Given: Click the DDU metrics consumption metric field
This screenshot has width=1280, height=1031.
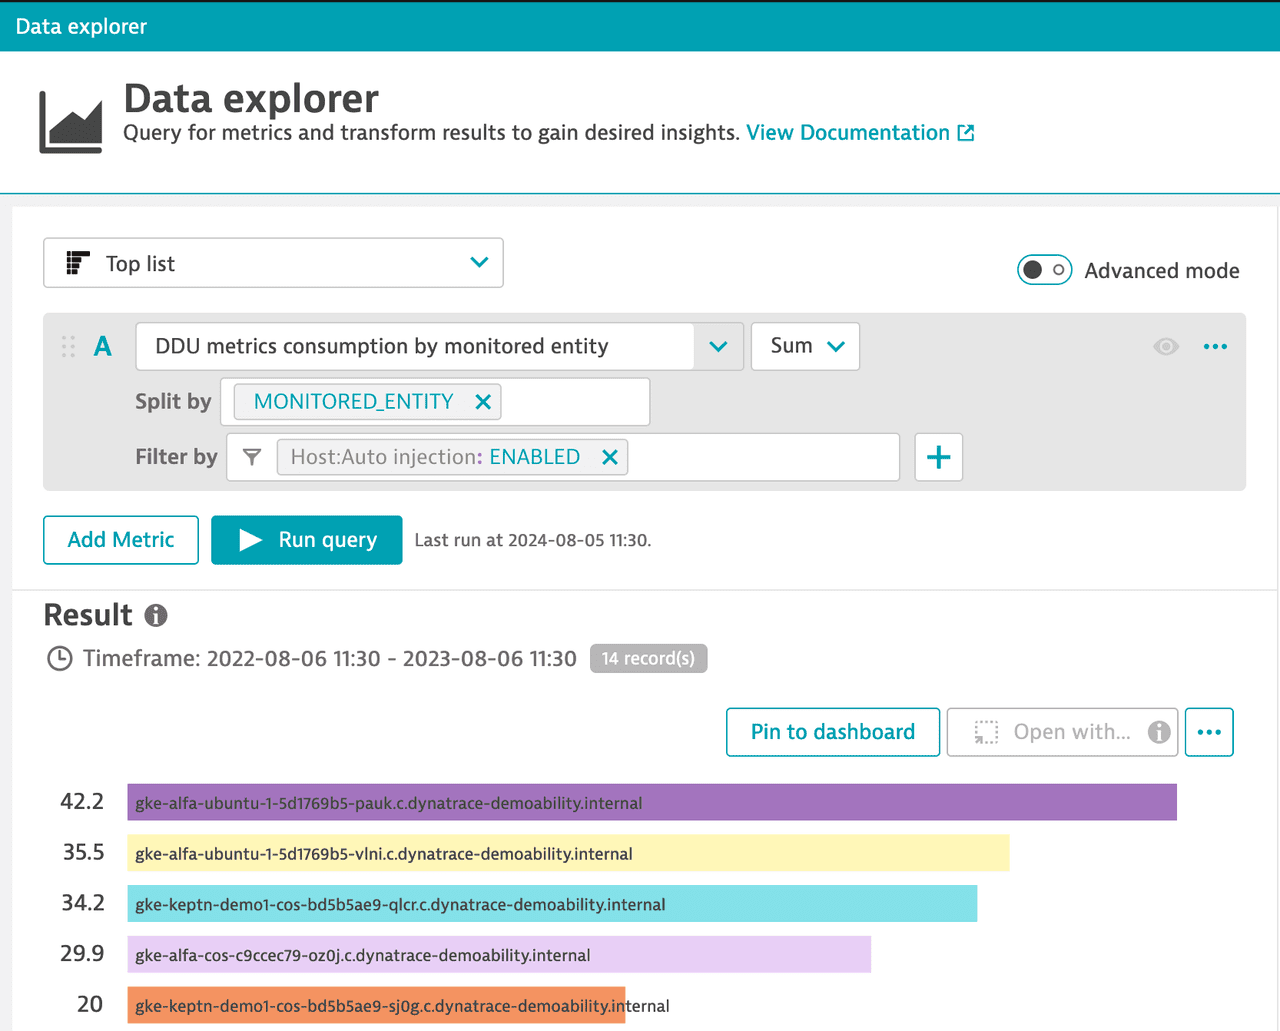Looking at the screenshot, I should [x=415, y=346].
